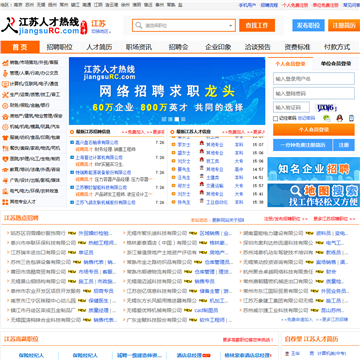Click the captcha verification image

coord(326,107)
